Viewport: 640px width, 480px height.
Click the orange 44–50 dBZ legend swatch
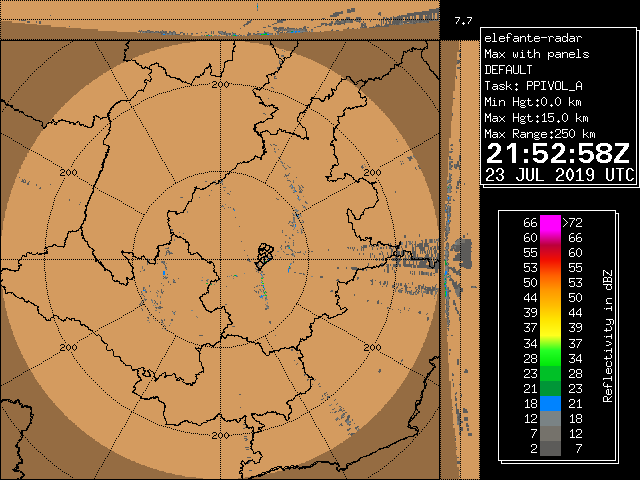tap(550, 297)
